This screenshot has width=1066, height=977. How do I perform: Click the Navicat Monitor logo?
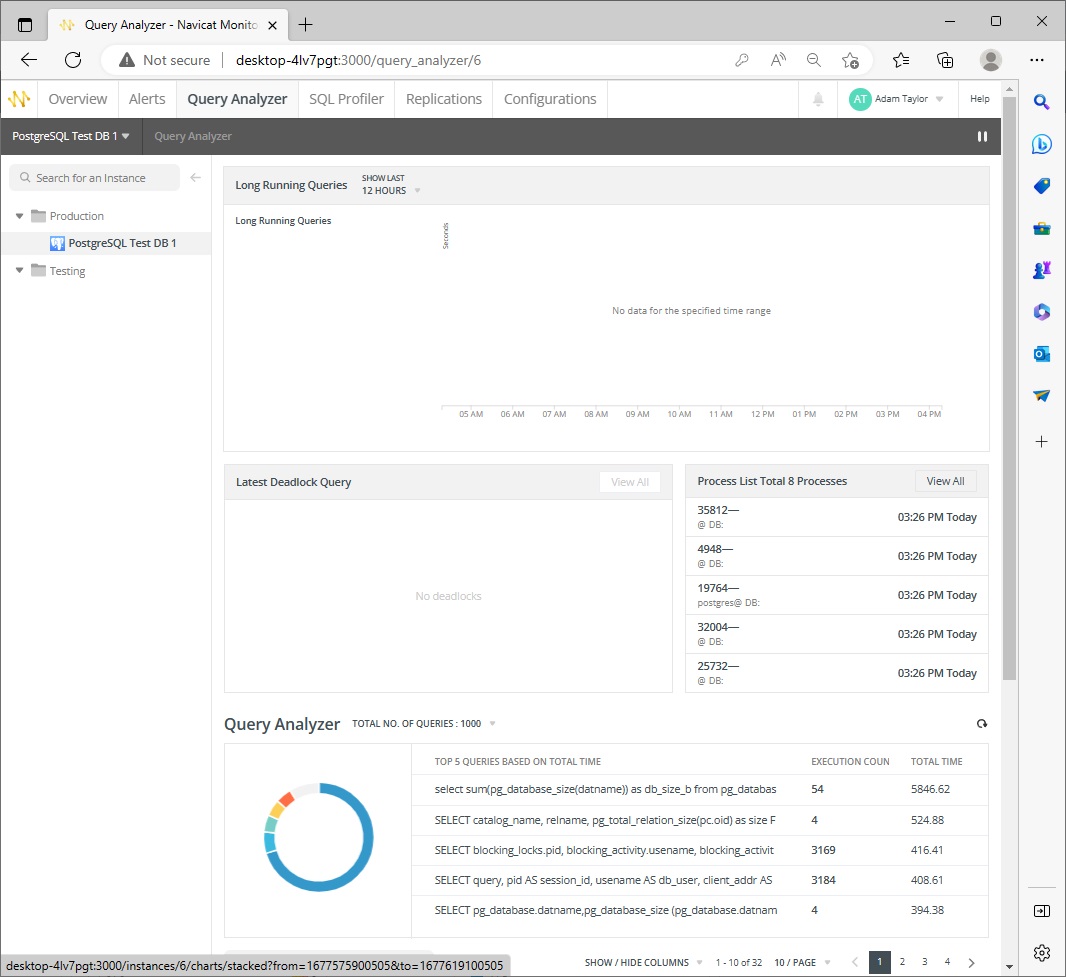(19, 98)
